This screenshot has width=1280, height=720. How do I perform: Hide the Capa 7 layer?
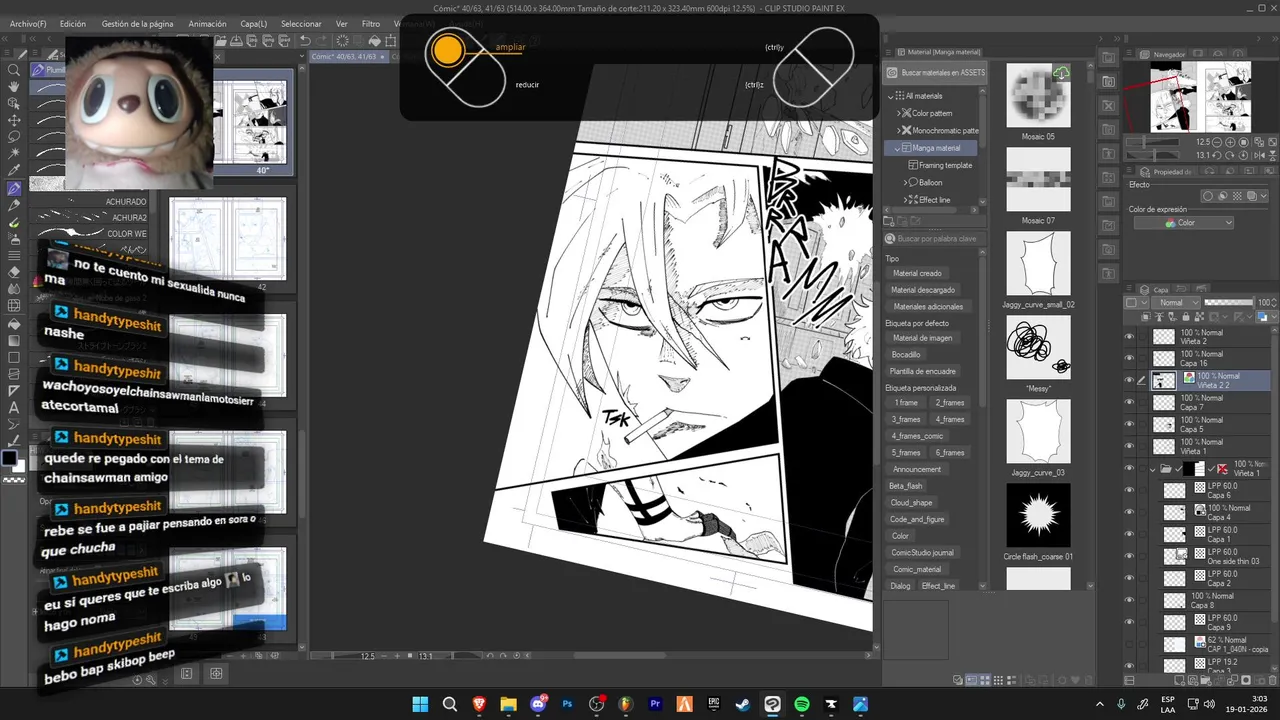click(1129, 402)
